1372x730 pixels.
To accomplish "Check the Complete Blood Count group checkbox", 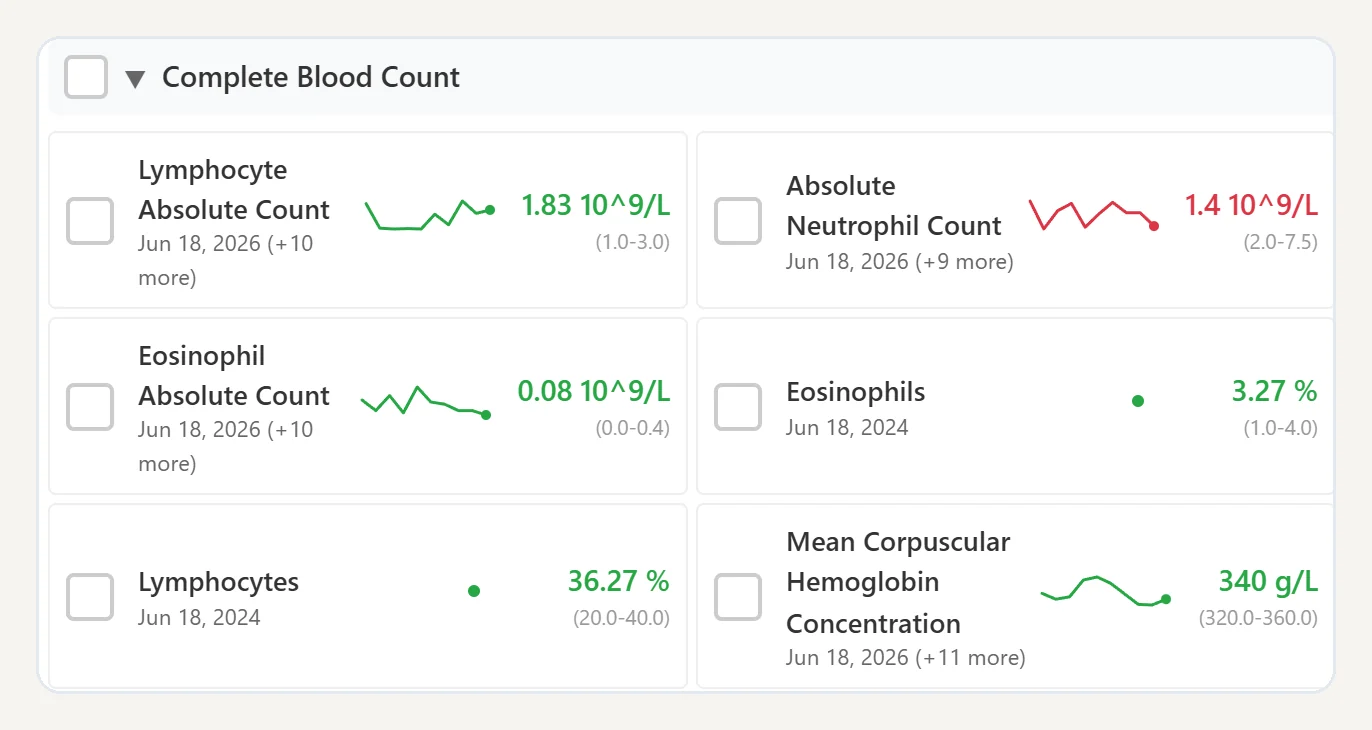I will tap(86, 77).
